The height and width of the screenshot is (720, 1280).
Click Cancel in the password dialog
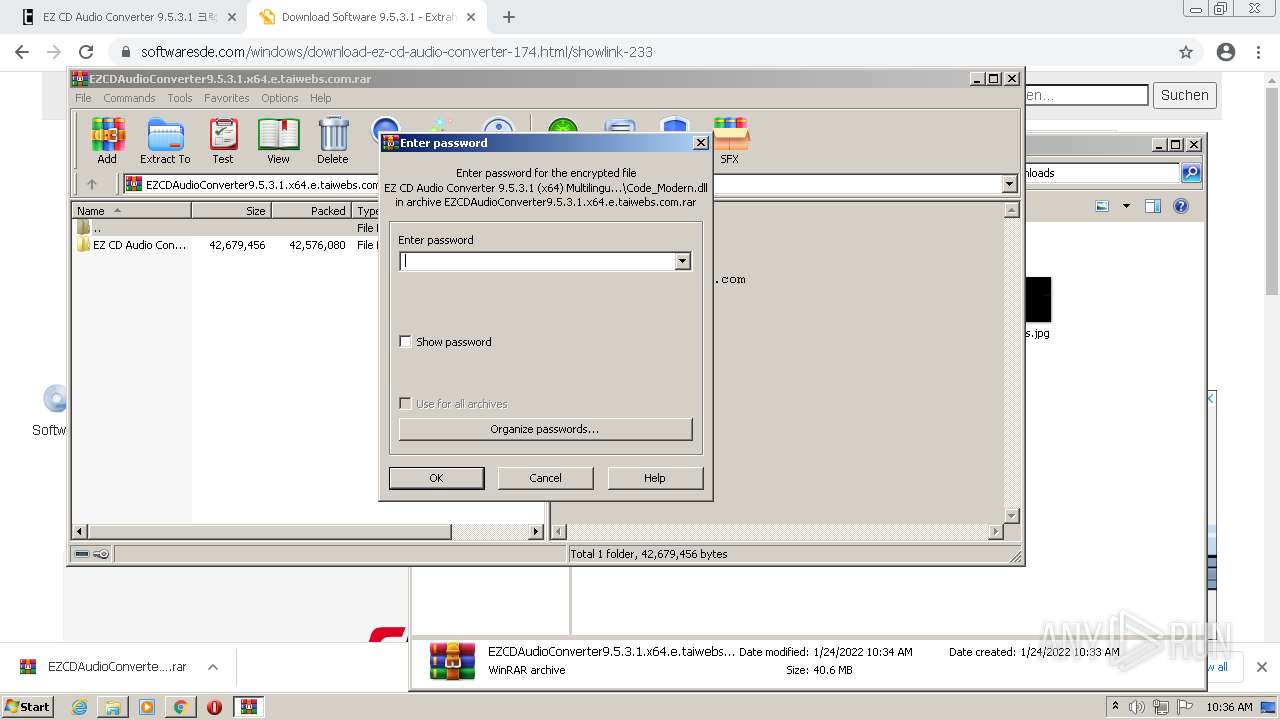tap(545, 478)
